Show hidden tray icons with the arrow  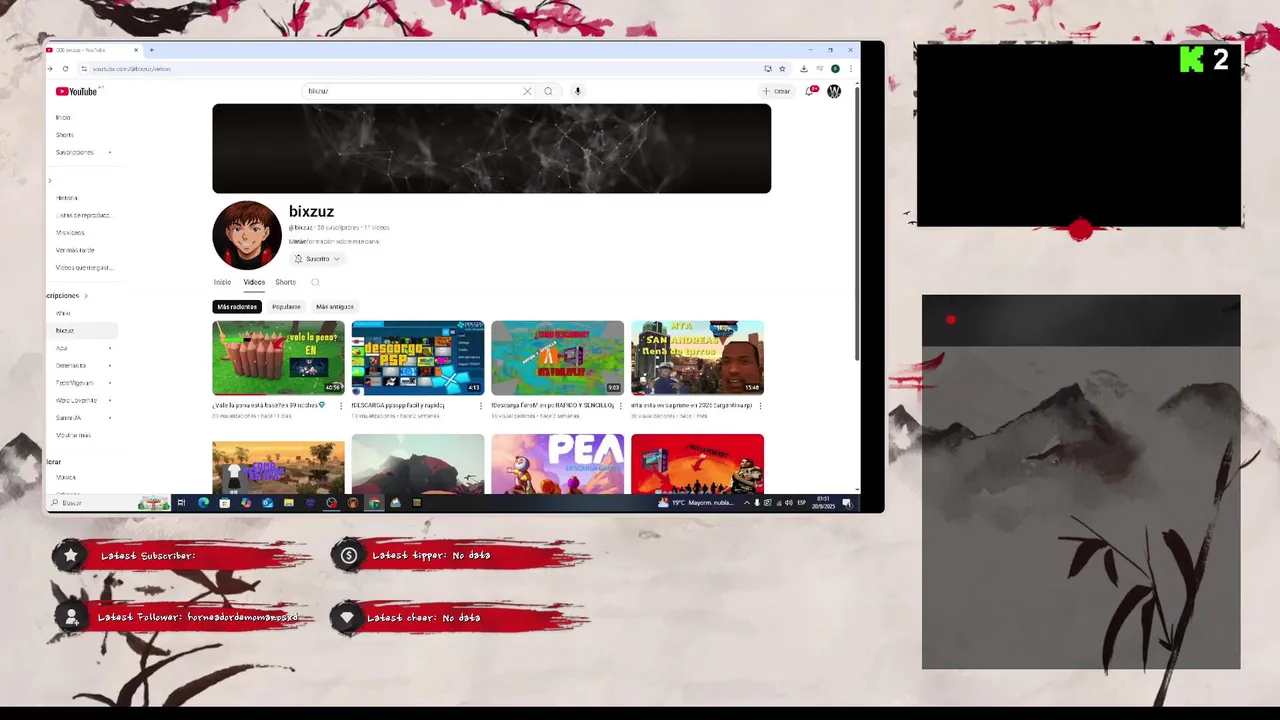746,503
